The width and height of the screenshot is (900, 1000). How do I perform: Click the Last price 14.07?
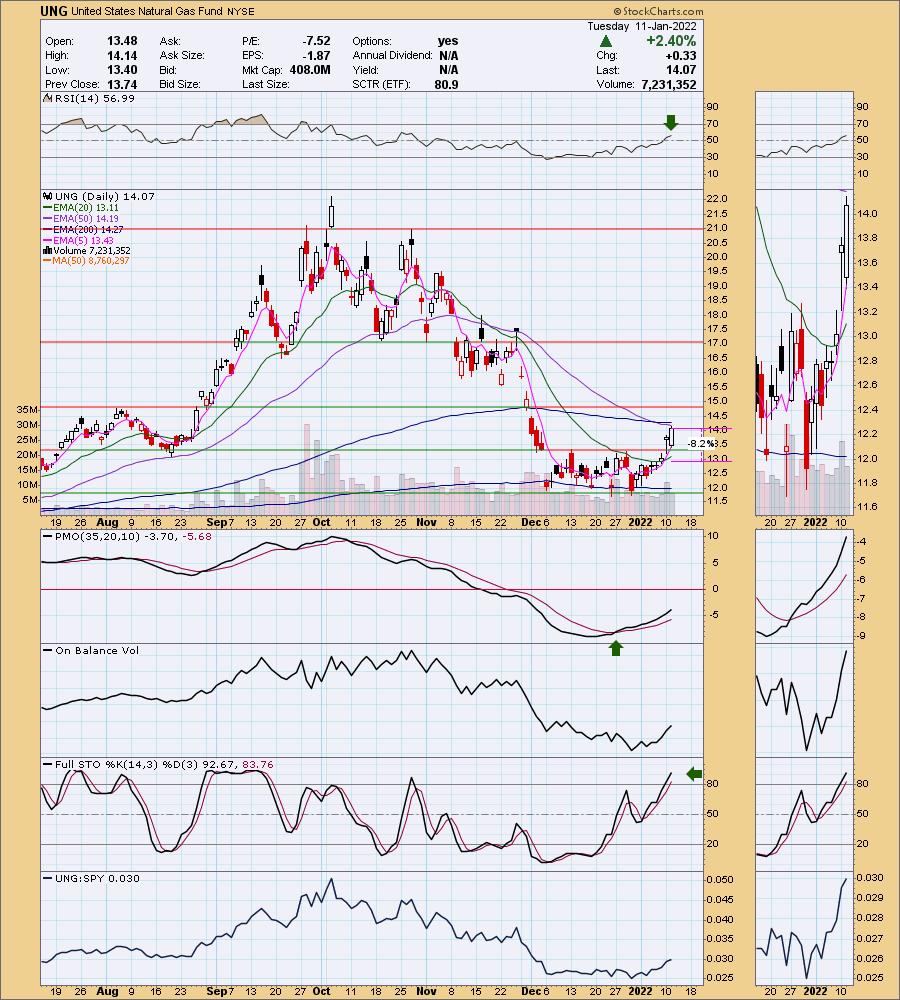(680, 70)
